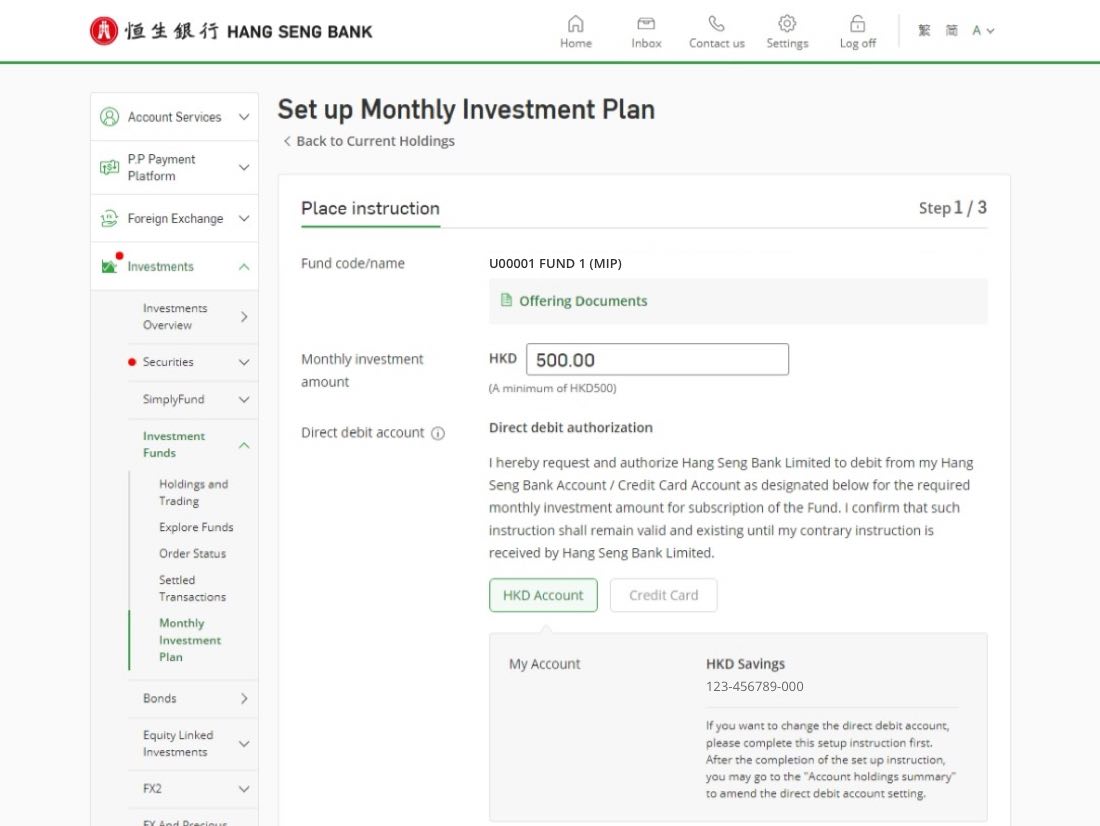1100x826 pixels.
Task: Click the Log off padlock icon
Action: tap(857, 24)
